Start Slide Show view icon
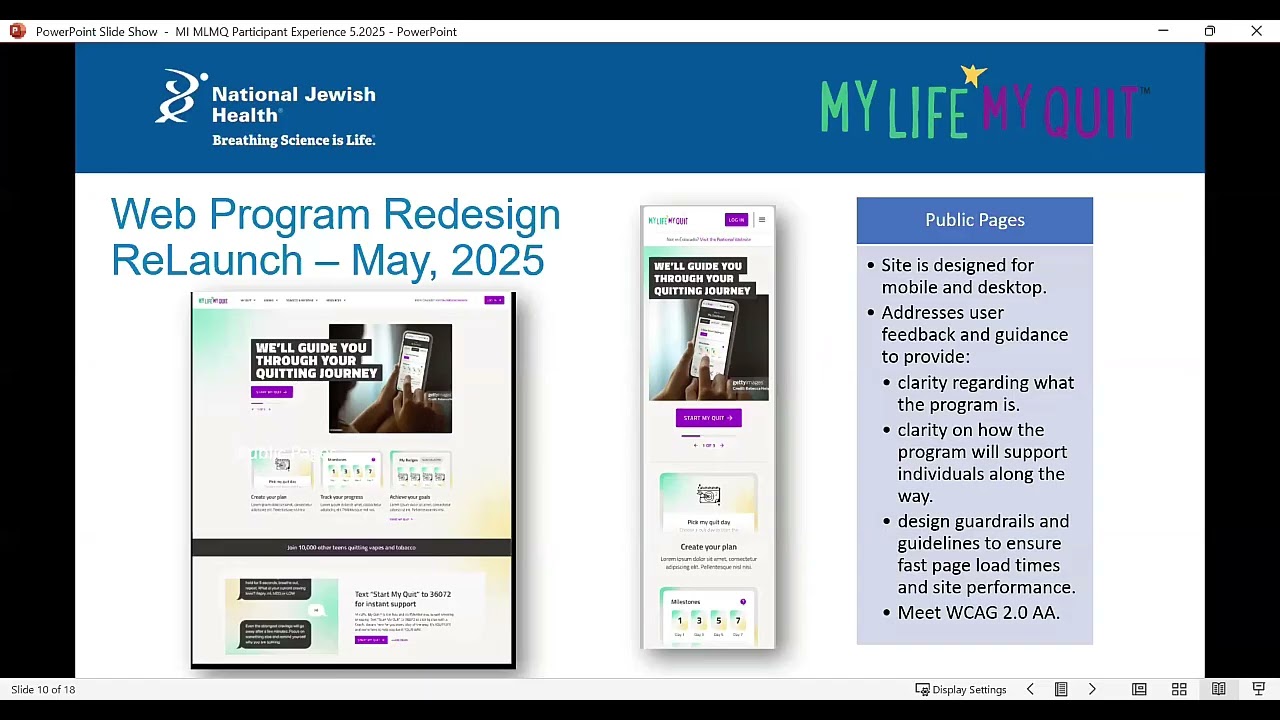The width and height of the screenshot is (1280, 720). click(x=1258, y=689)
